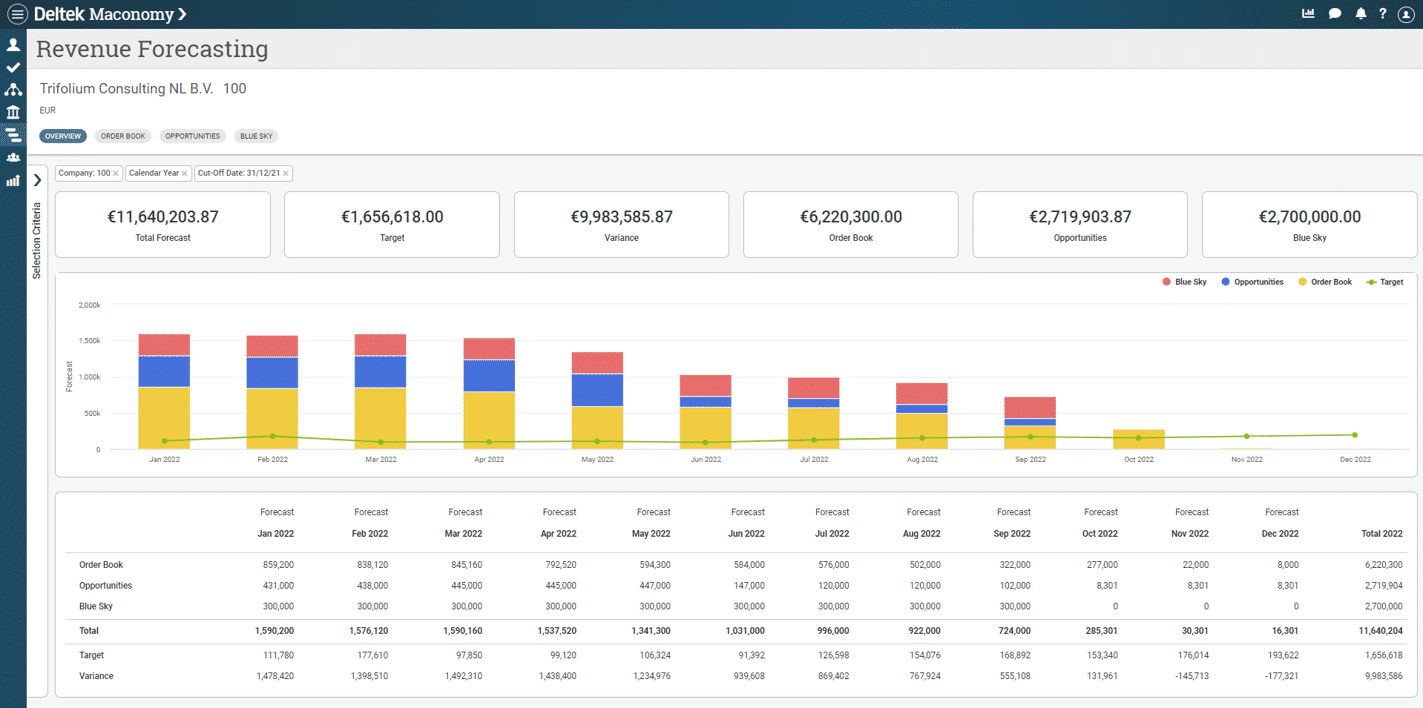This screenshot has width=1423, height=708.
Task: Click the notifications bell icon
Action: [1360, 14]
